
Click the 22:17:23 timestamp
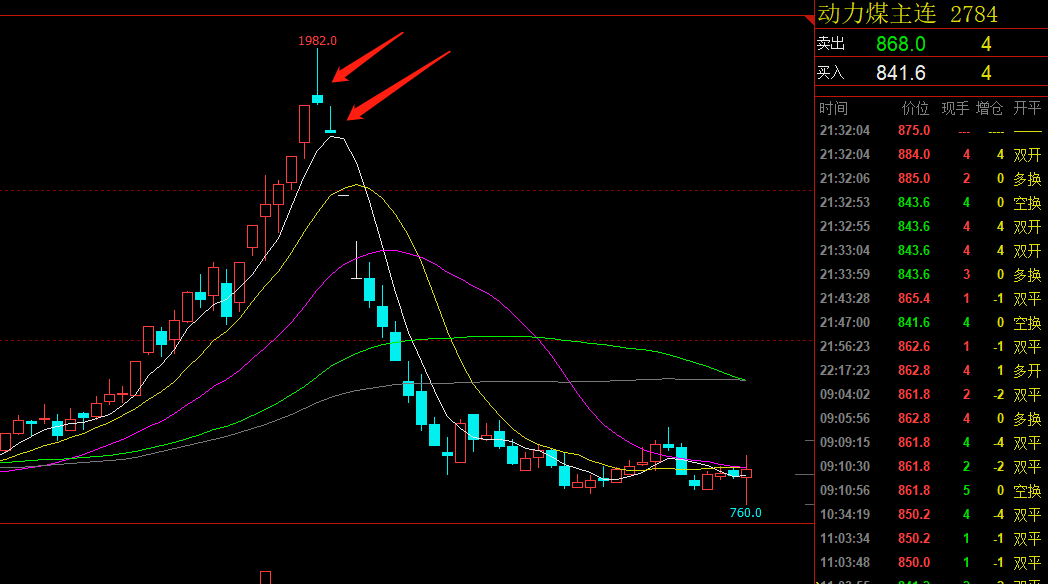[845, 371]
